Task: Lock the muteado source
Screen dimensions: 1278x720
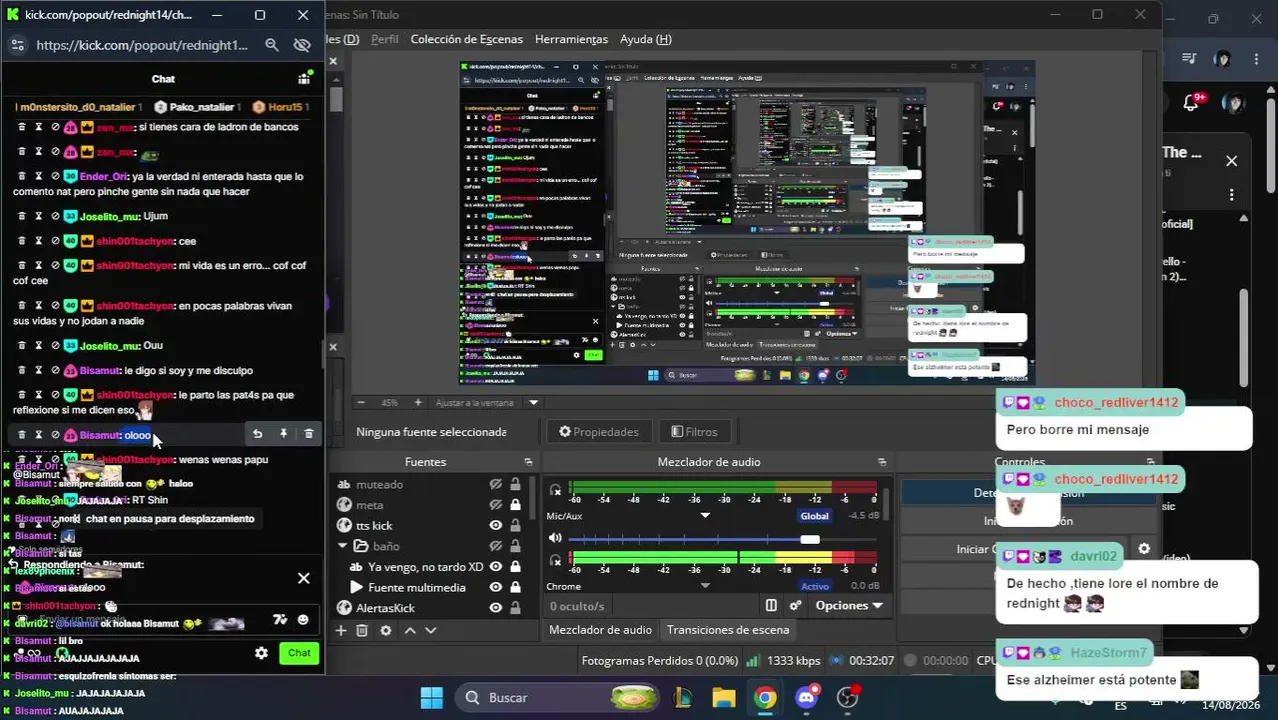Action: pyautogui.click(x=515, y=484)
